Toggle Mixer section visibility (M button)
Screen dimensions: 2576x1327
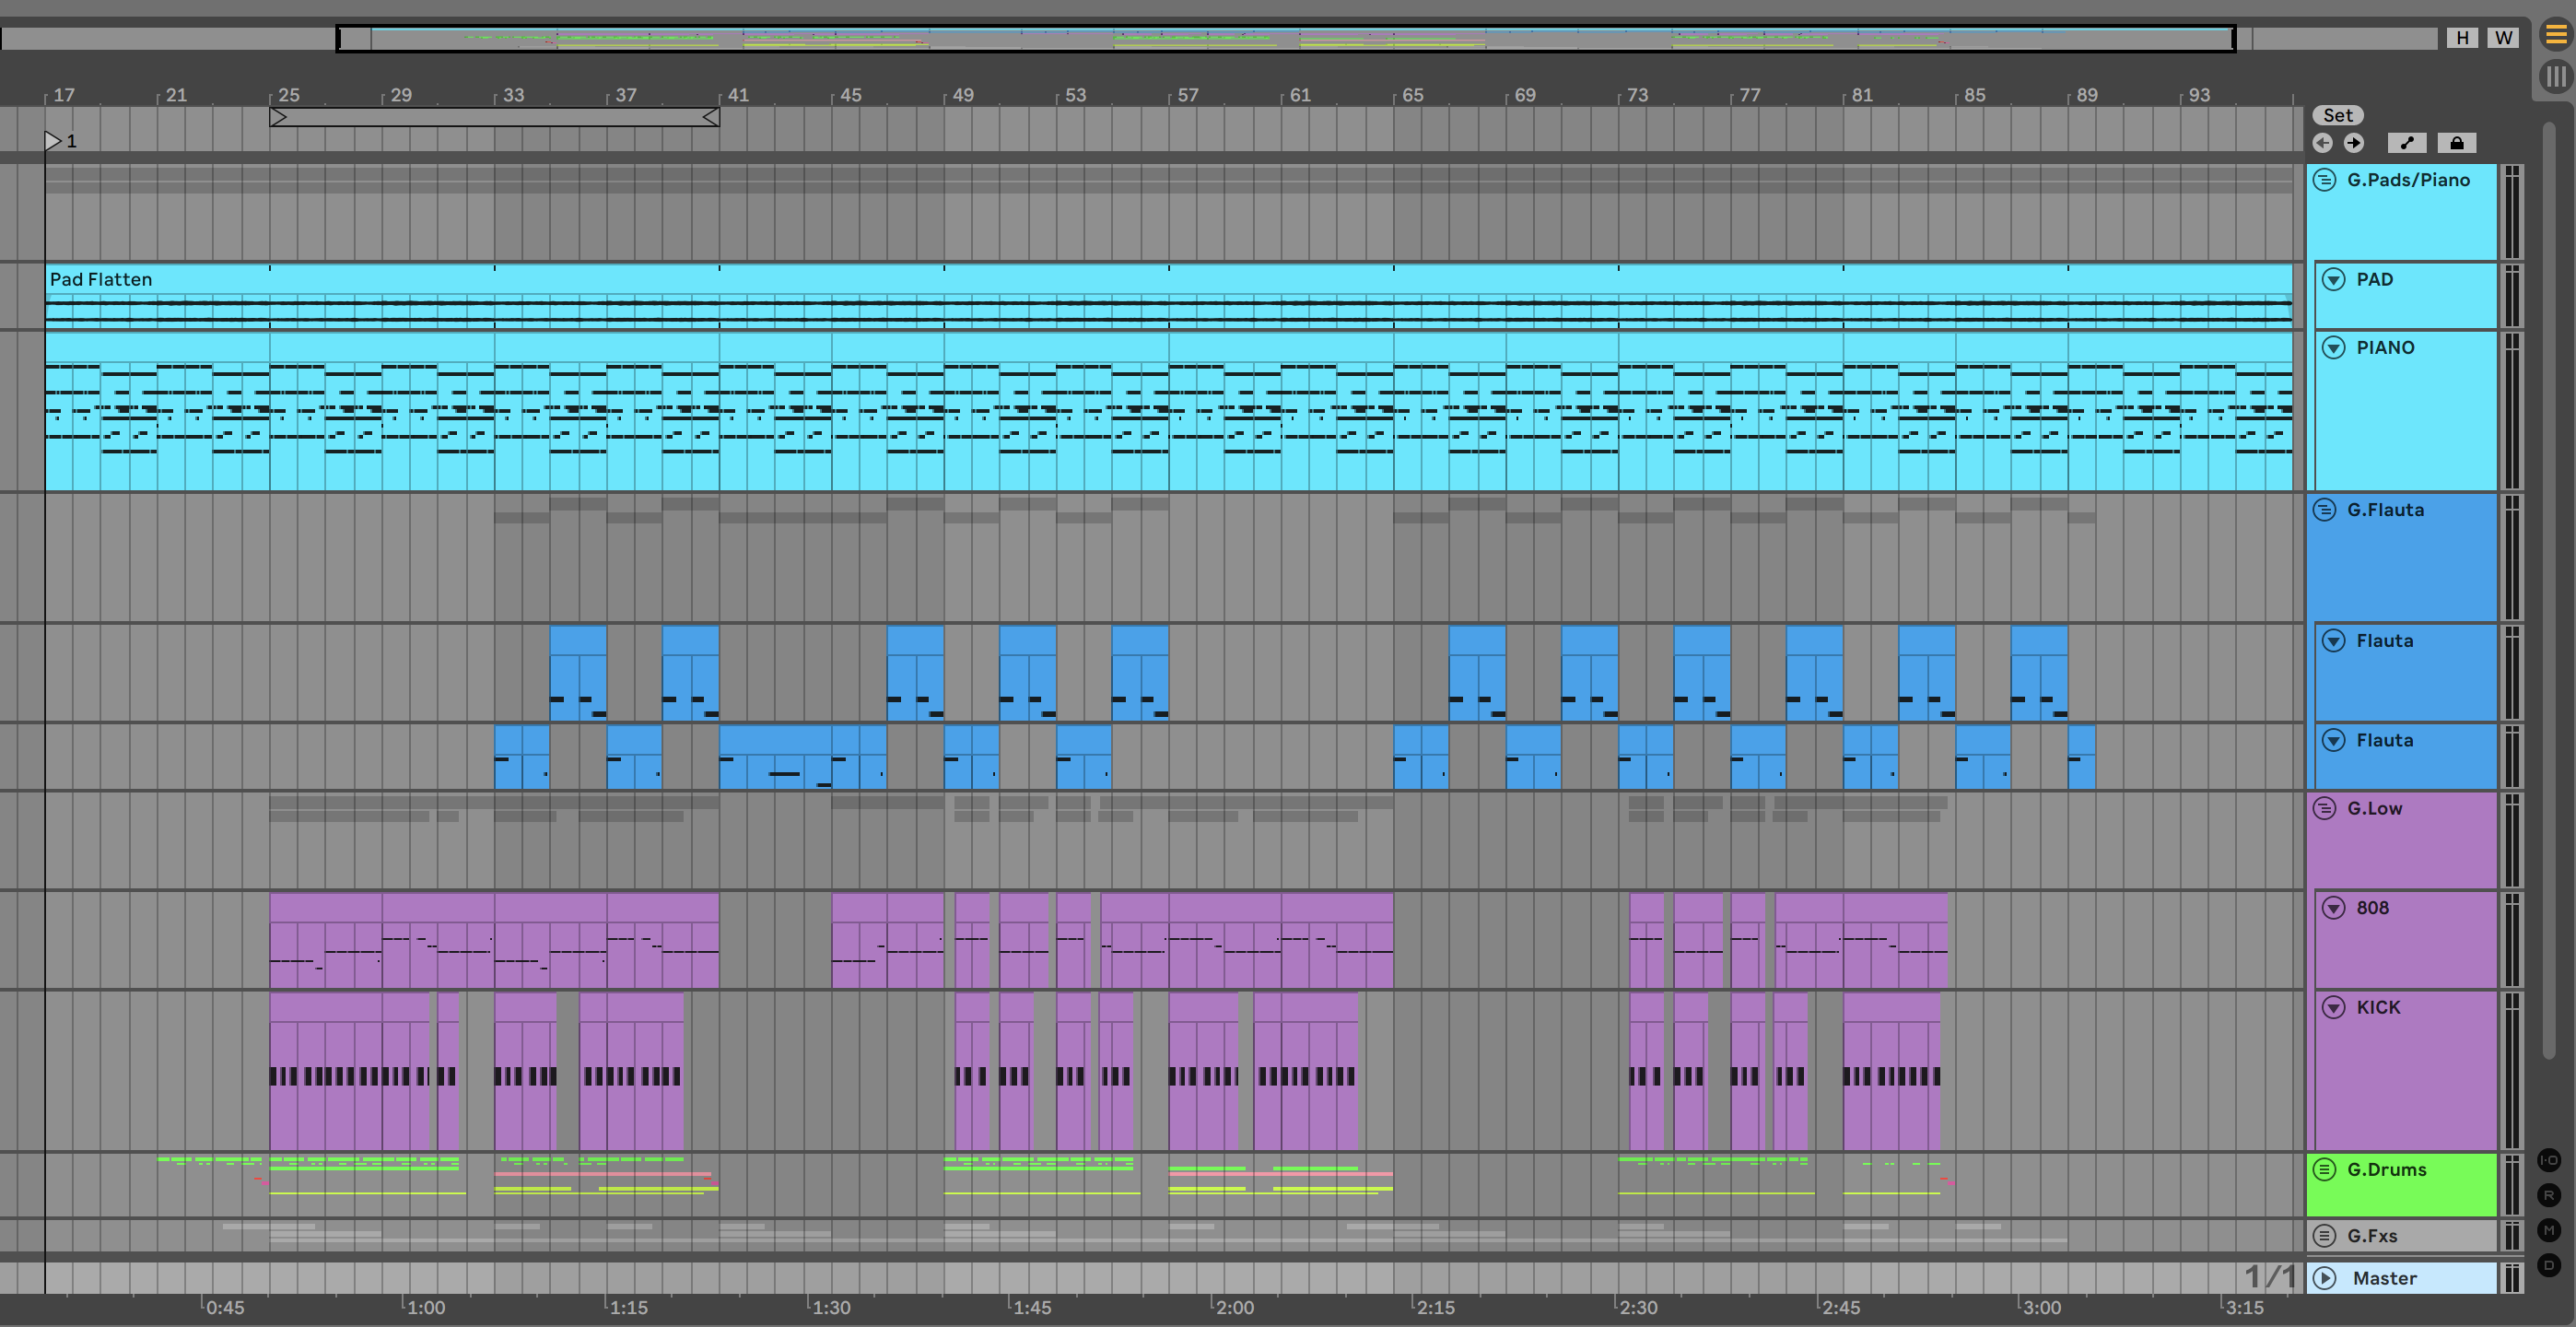pyautogui.click(x=2549, y=1230)
